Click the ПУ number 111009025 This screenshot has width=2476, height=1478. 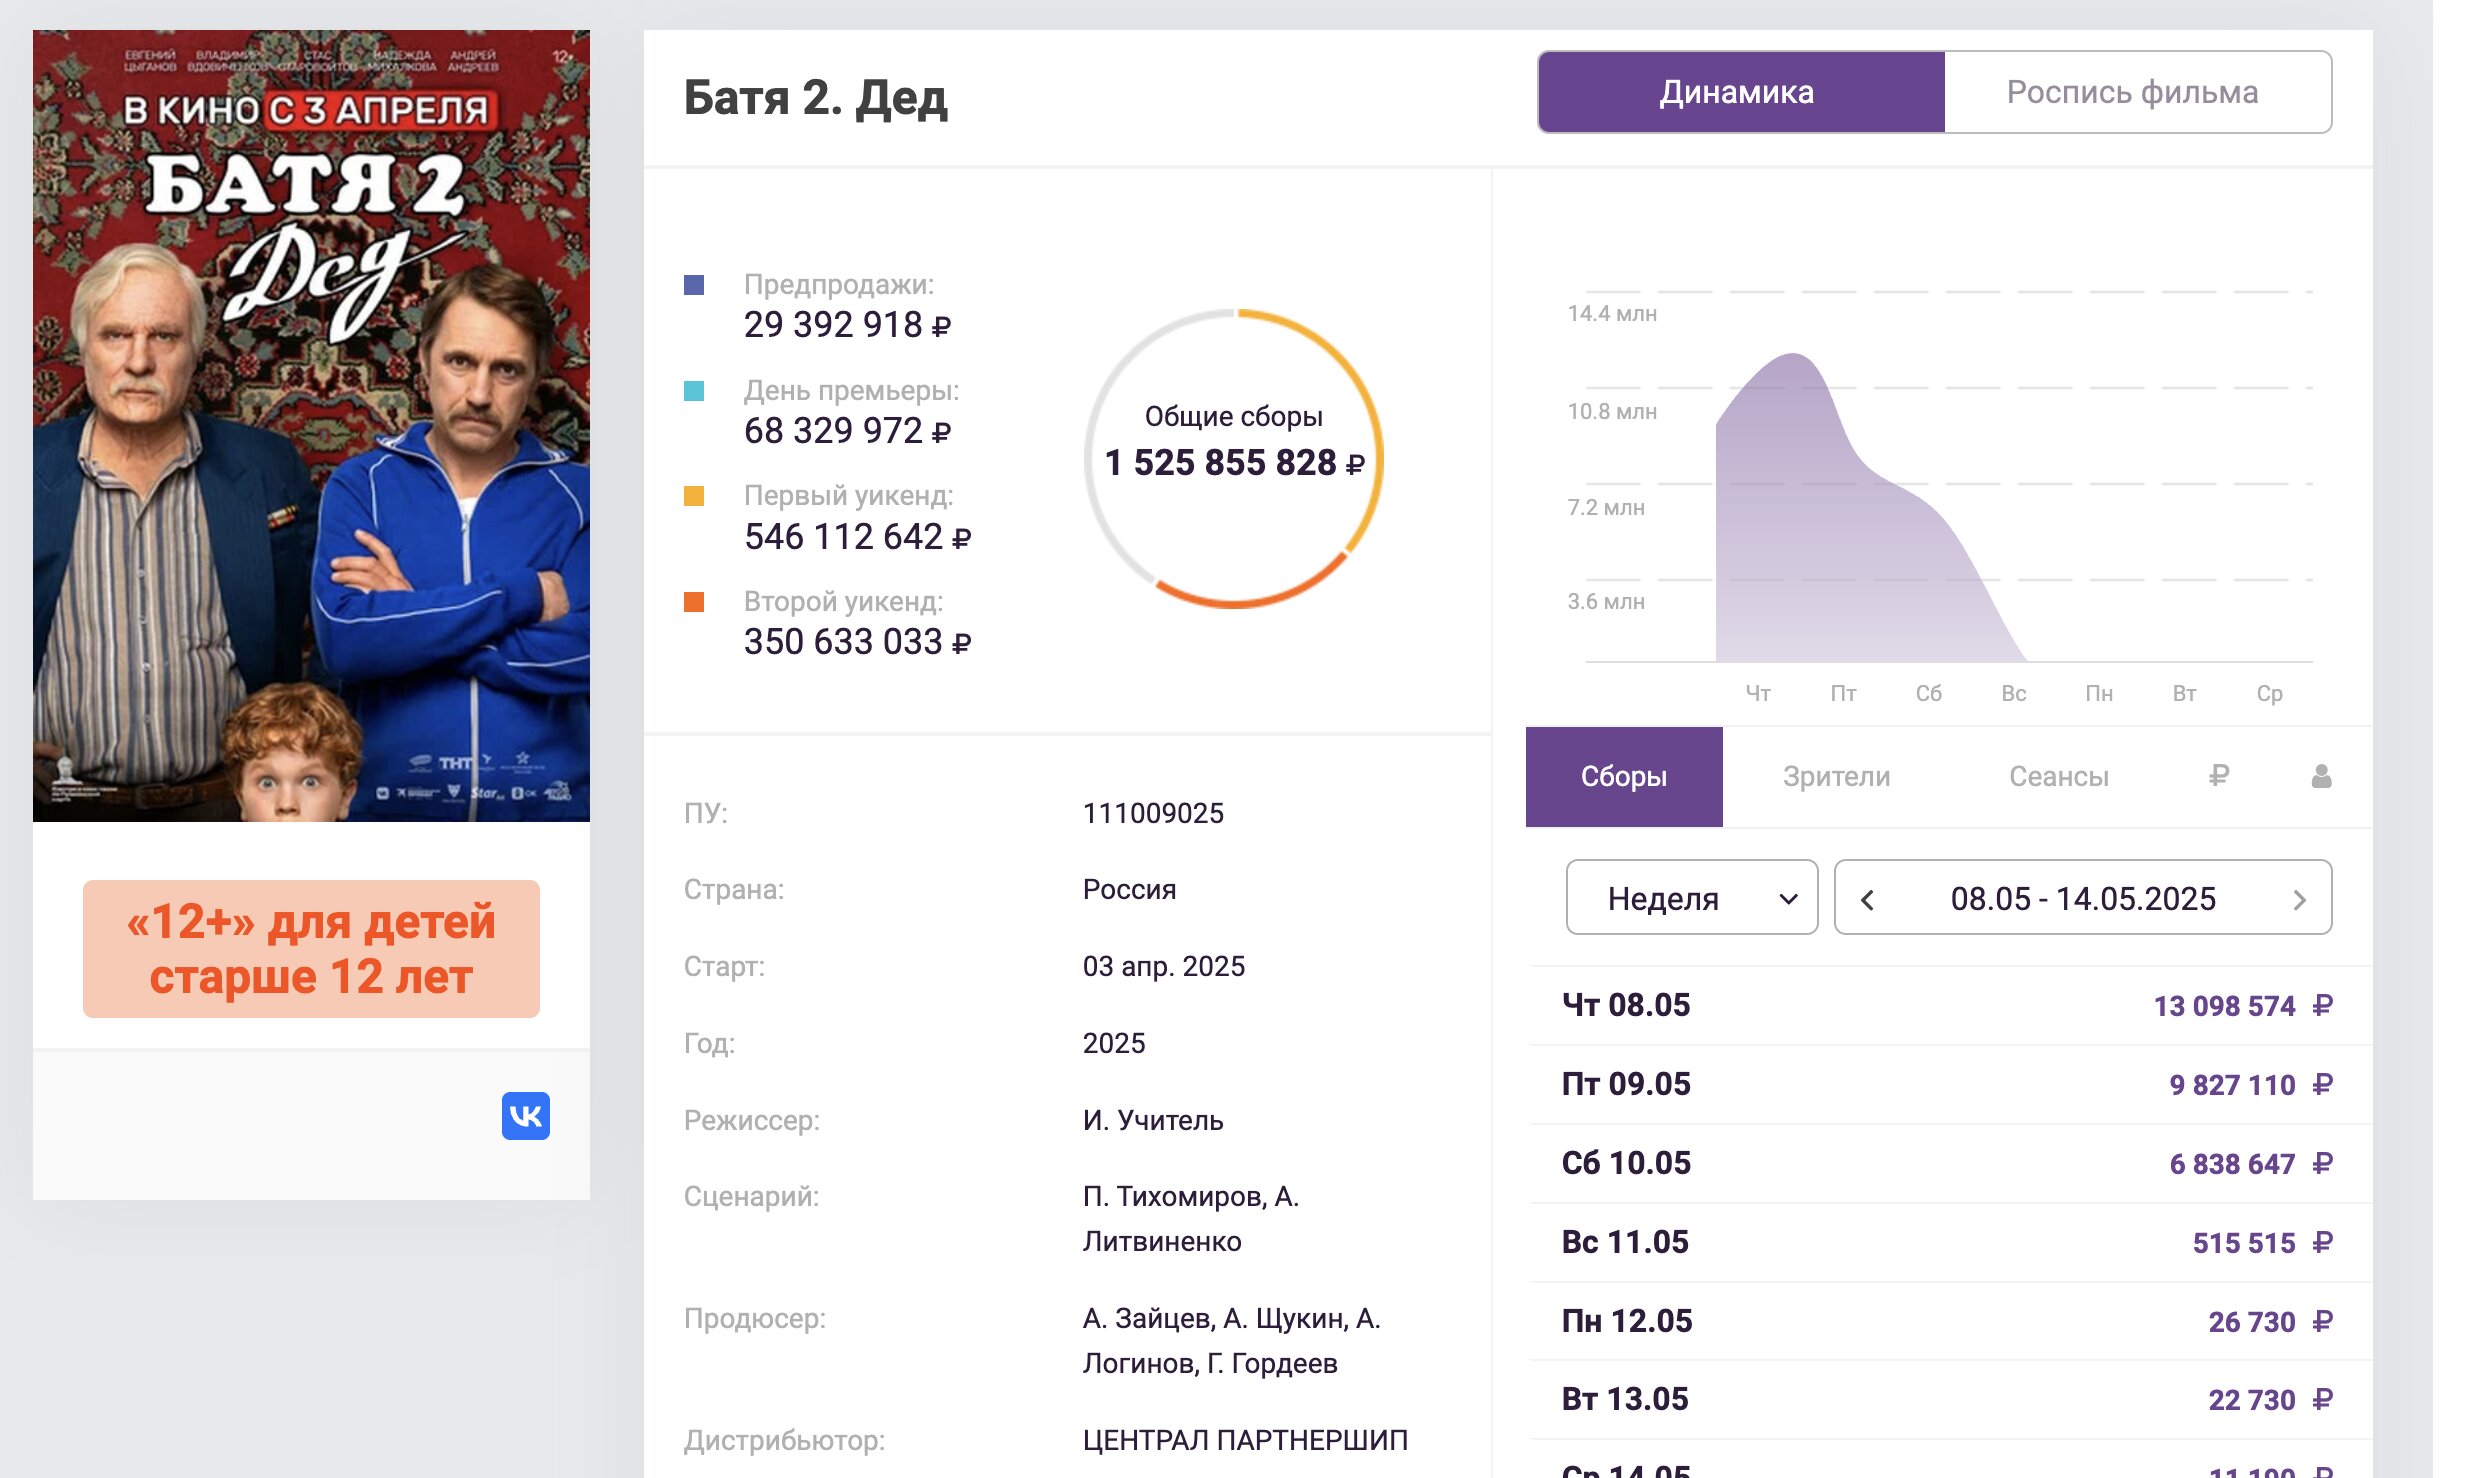click(1153, 813)
